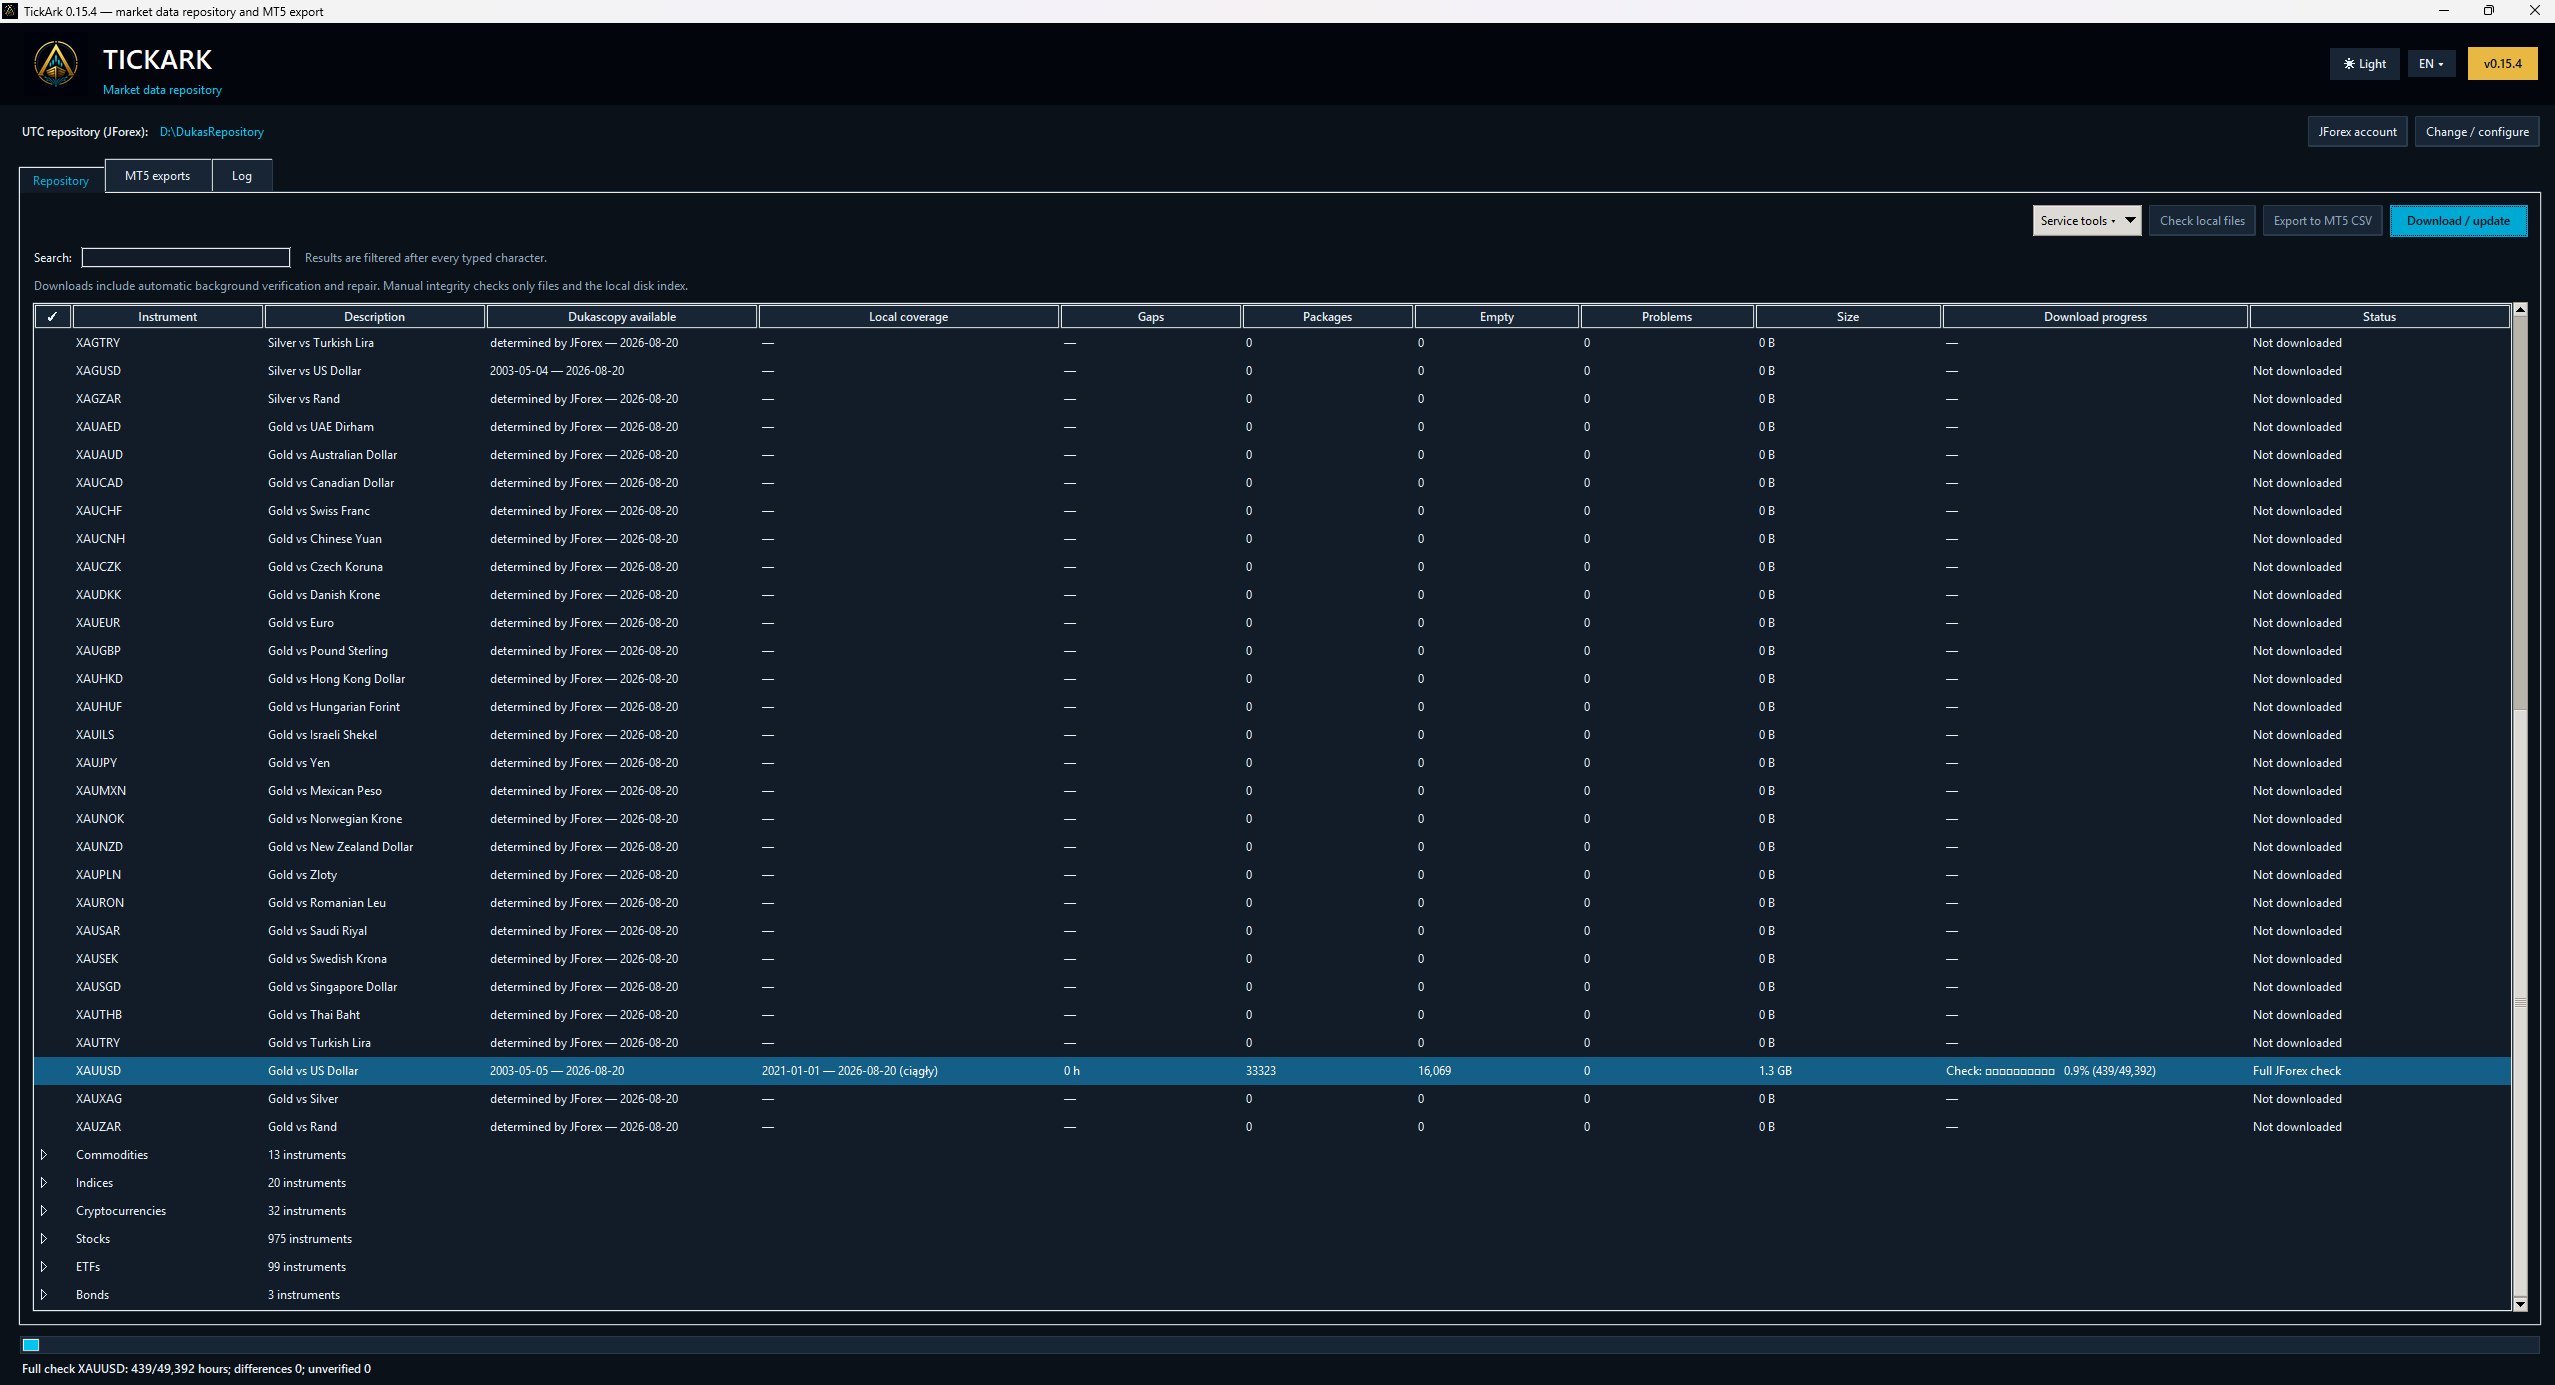Click the '33323' packages cell
This screenshot has width=2555, height=1385.
click(1261, 1071)
